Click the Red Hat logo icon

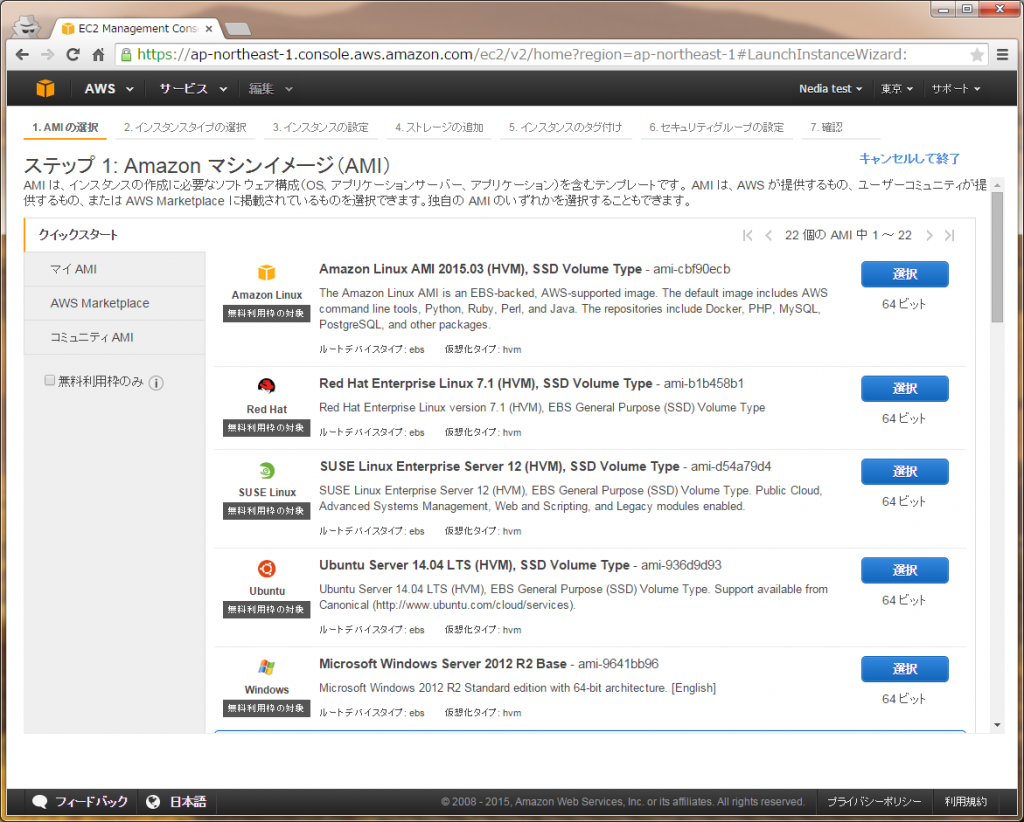coord(266,387)
